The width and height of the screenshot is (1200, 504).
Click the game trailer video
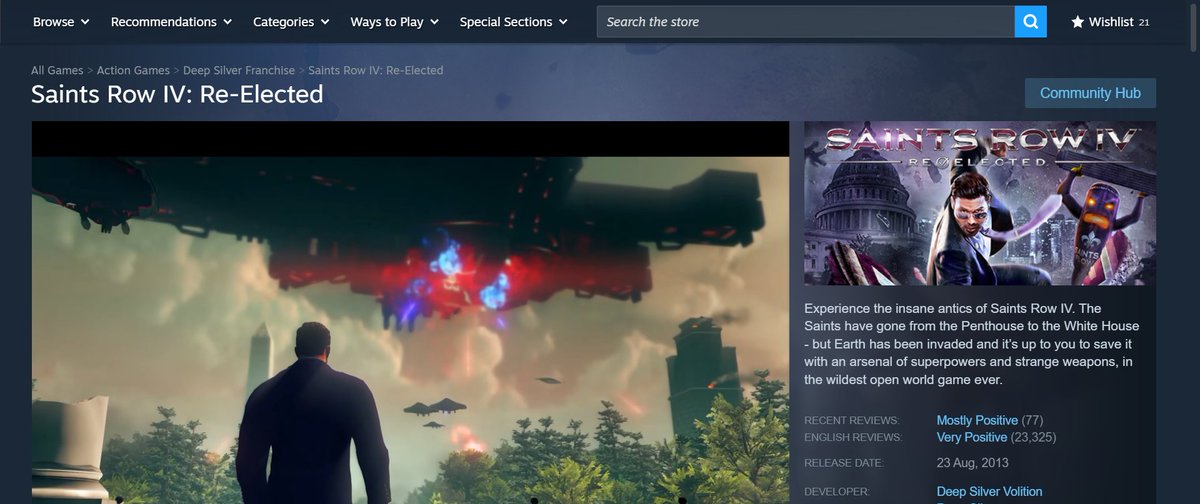click(410, 312)
